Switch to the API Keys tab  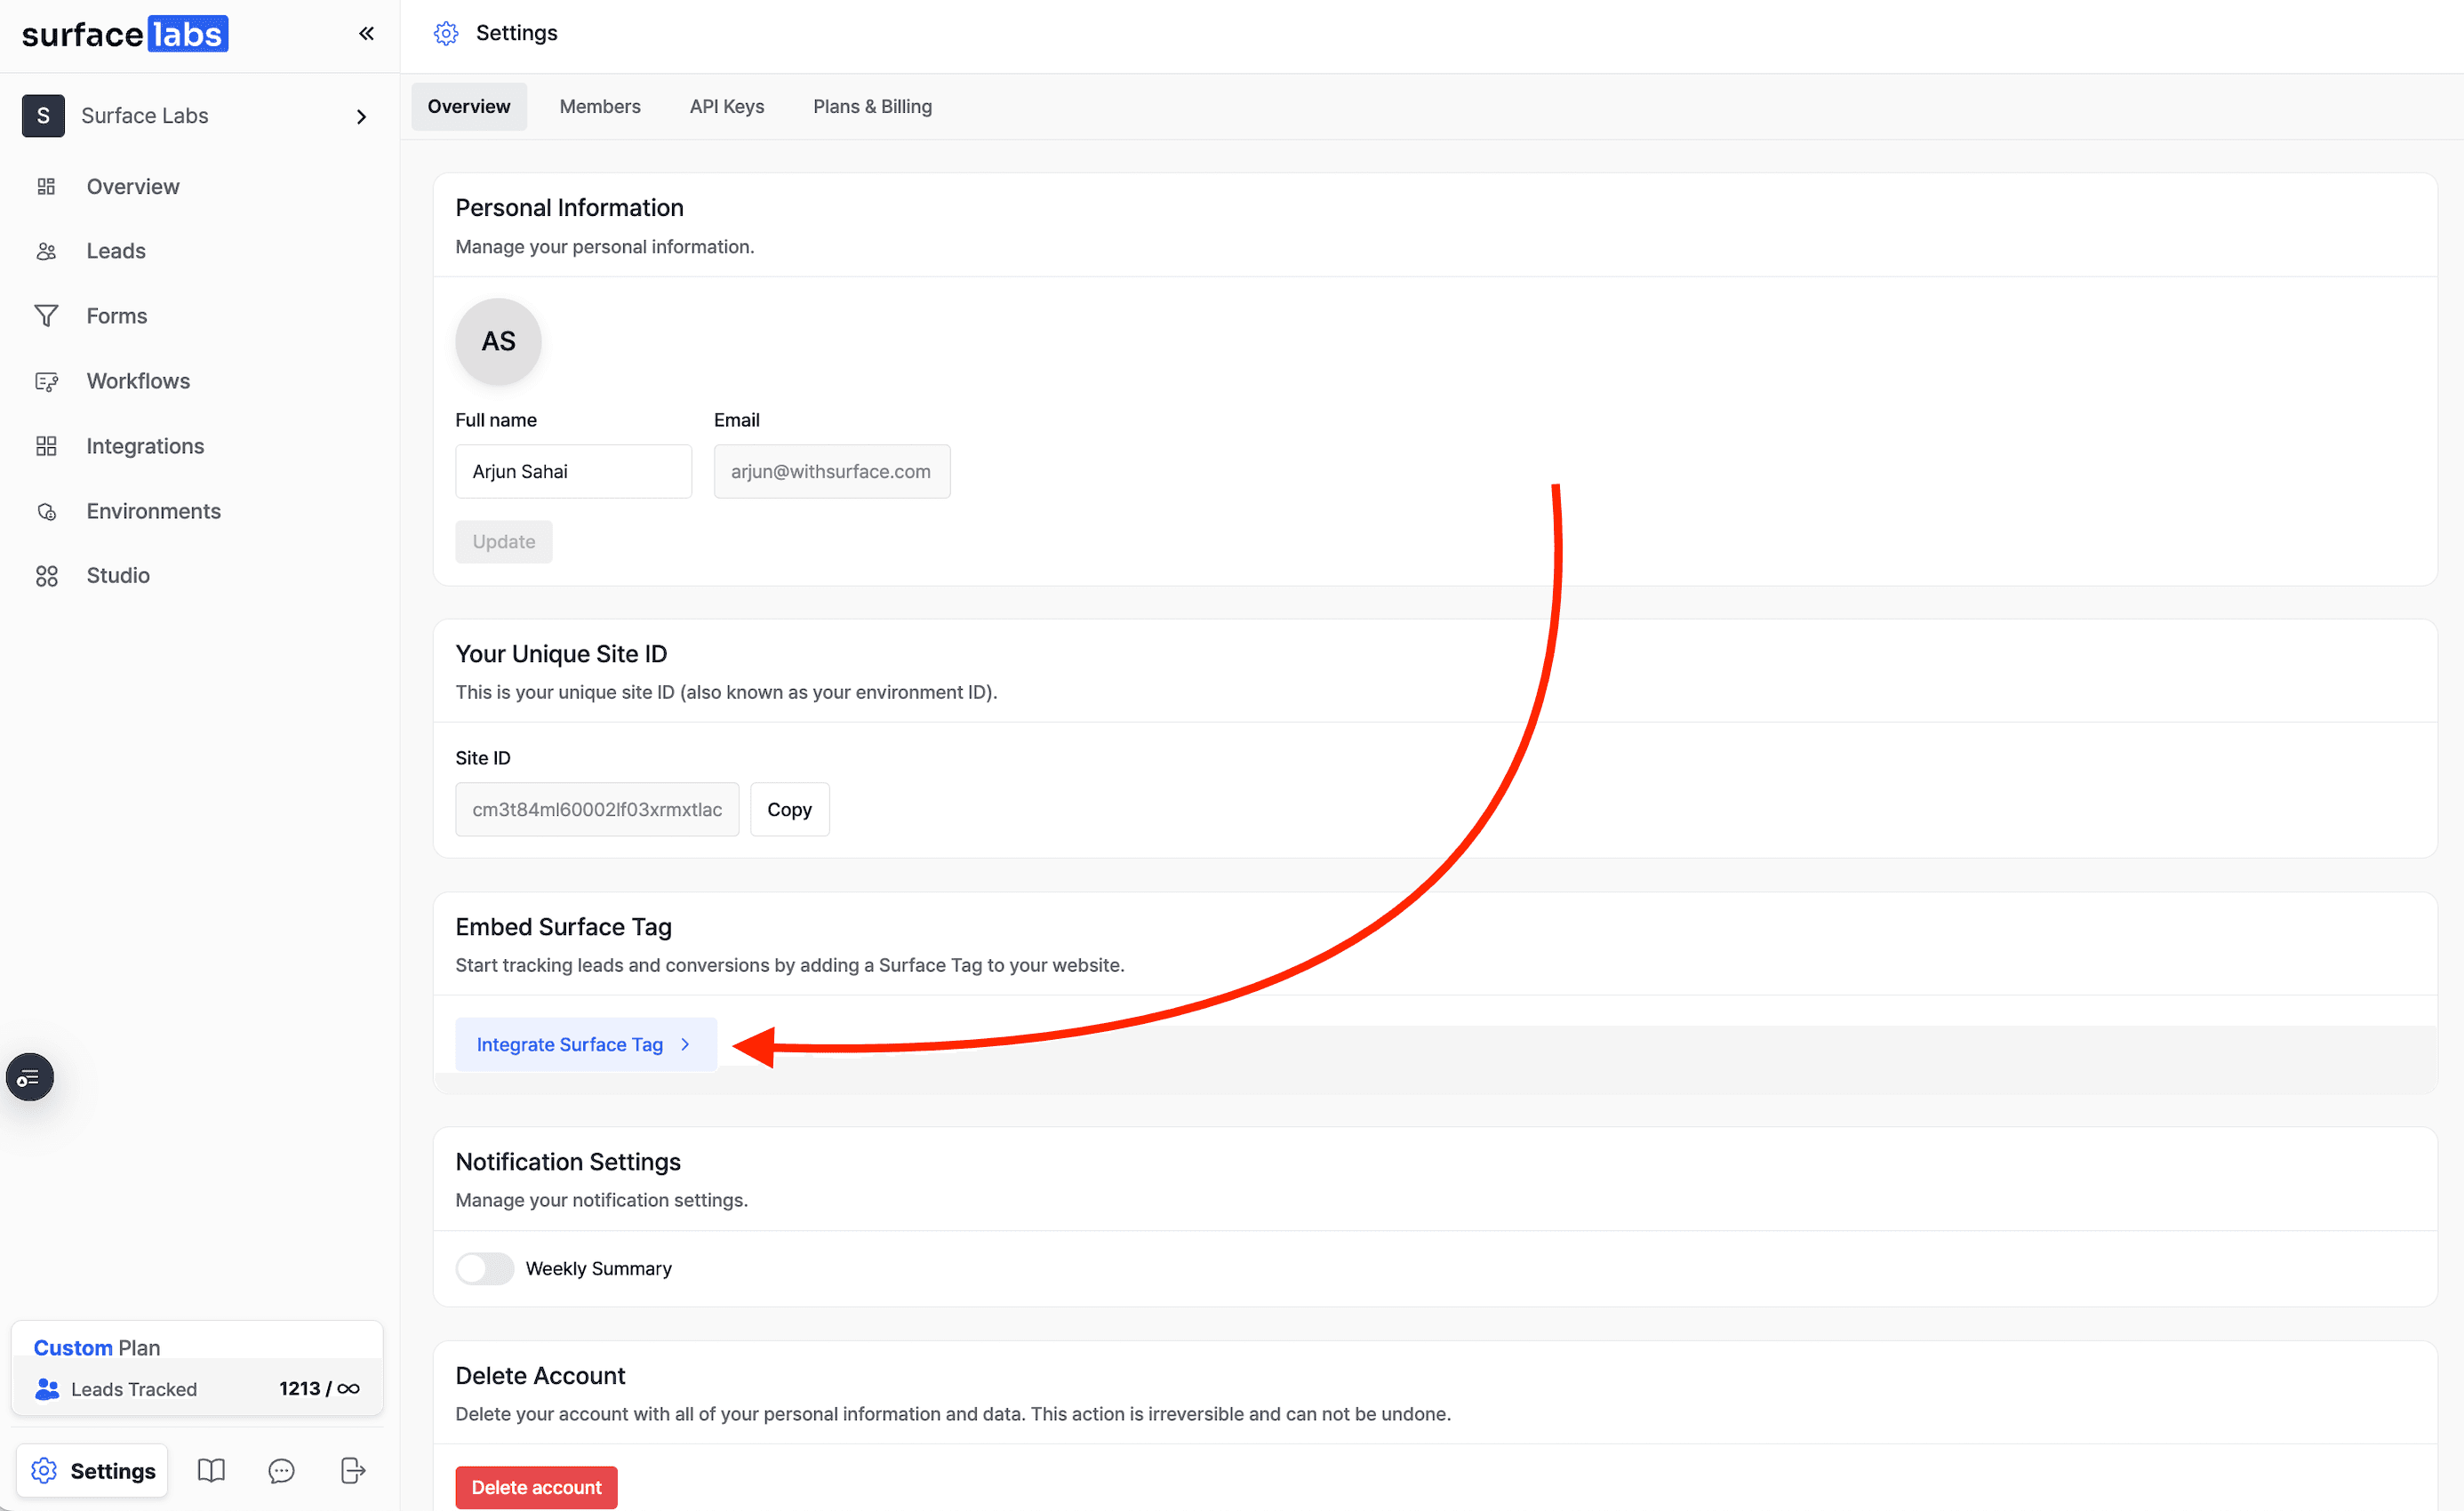click(727, 107)
